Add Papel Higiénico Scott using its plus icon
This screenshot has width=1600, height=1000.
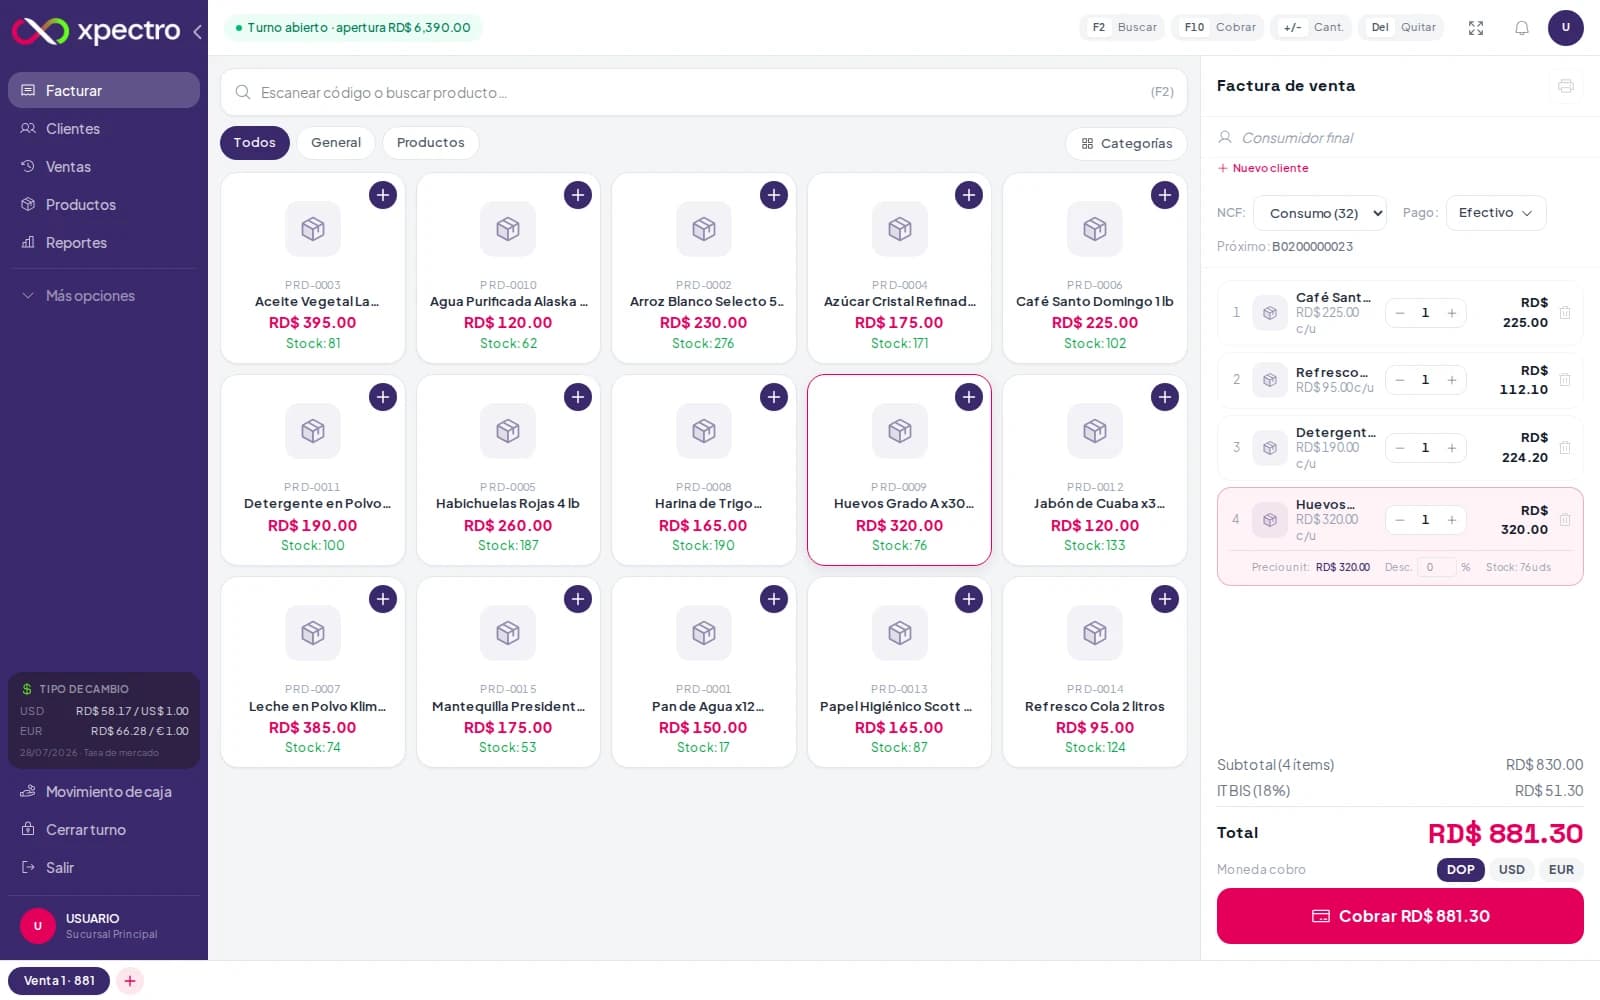click(x=969, y=599)
